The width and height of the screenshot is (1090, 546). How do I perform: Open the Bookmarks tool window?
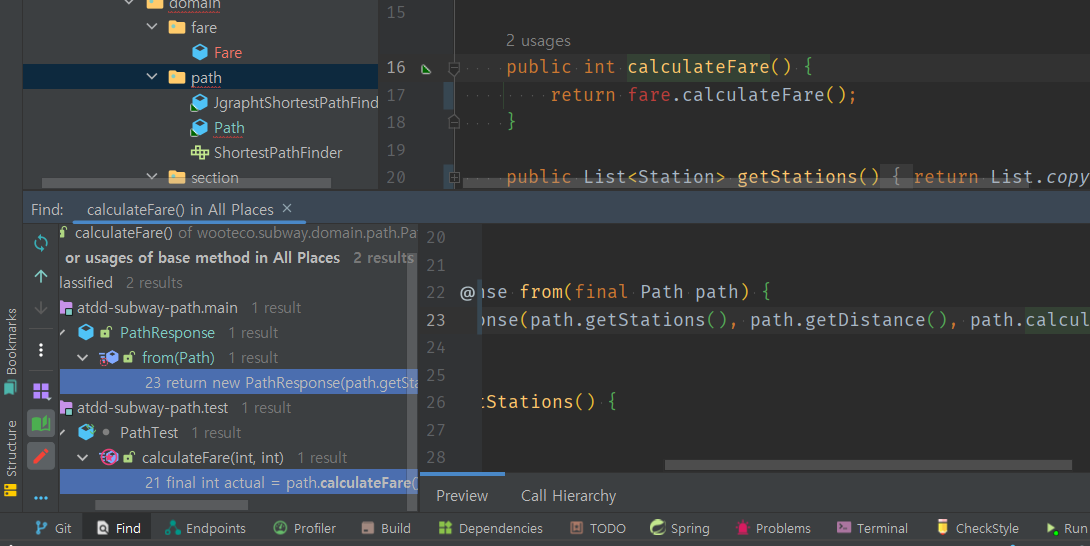click(10, 351)
